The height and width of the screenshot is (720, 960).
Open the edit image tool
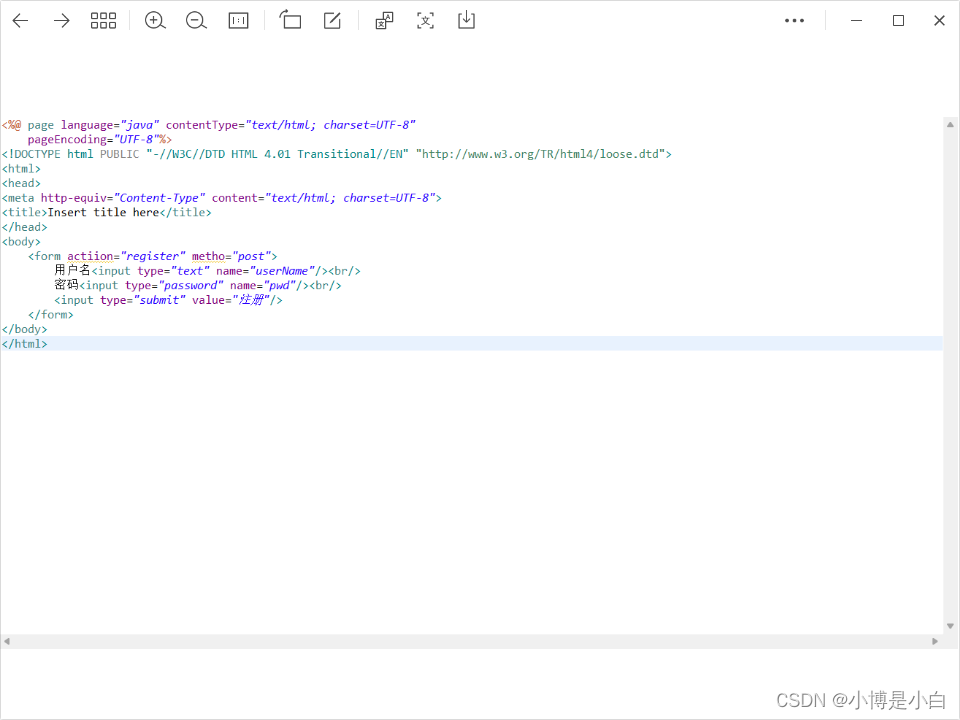[332, 21]
